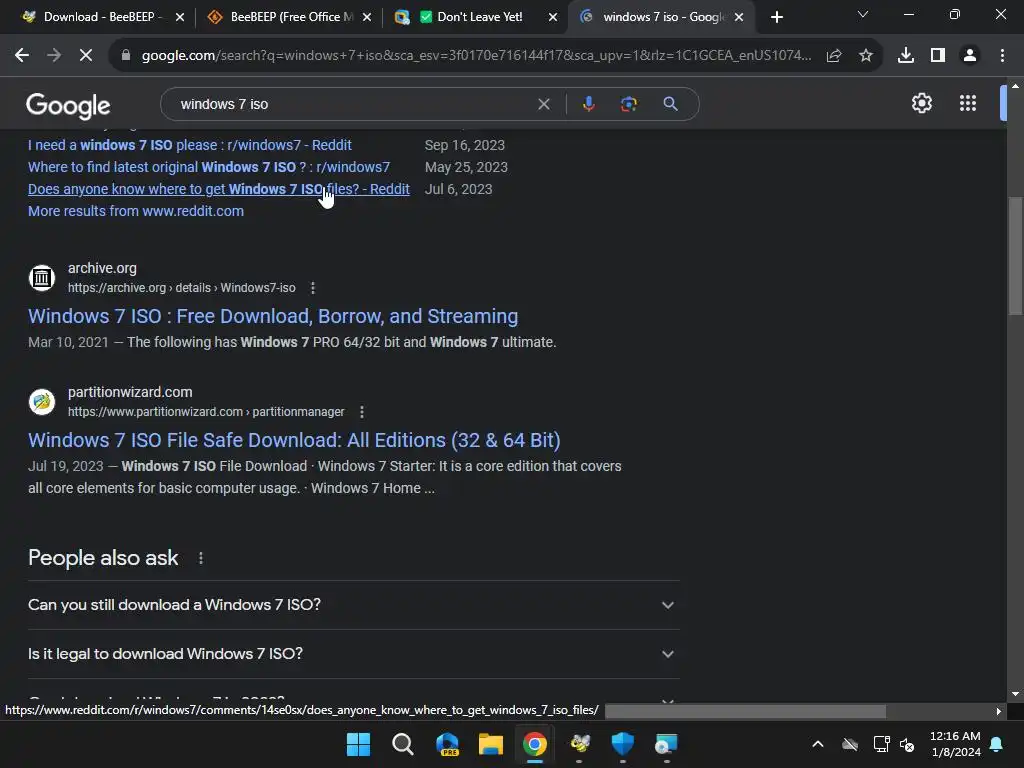Expand Can you still download a Windows 7 ISO?
Image resolution: width=1024 pixels, height=768 pixels.
pos(353,605)
